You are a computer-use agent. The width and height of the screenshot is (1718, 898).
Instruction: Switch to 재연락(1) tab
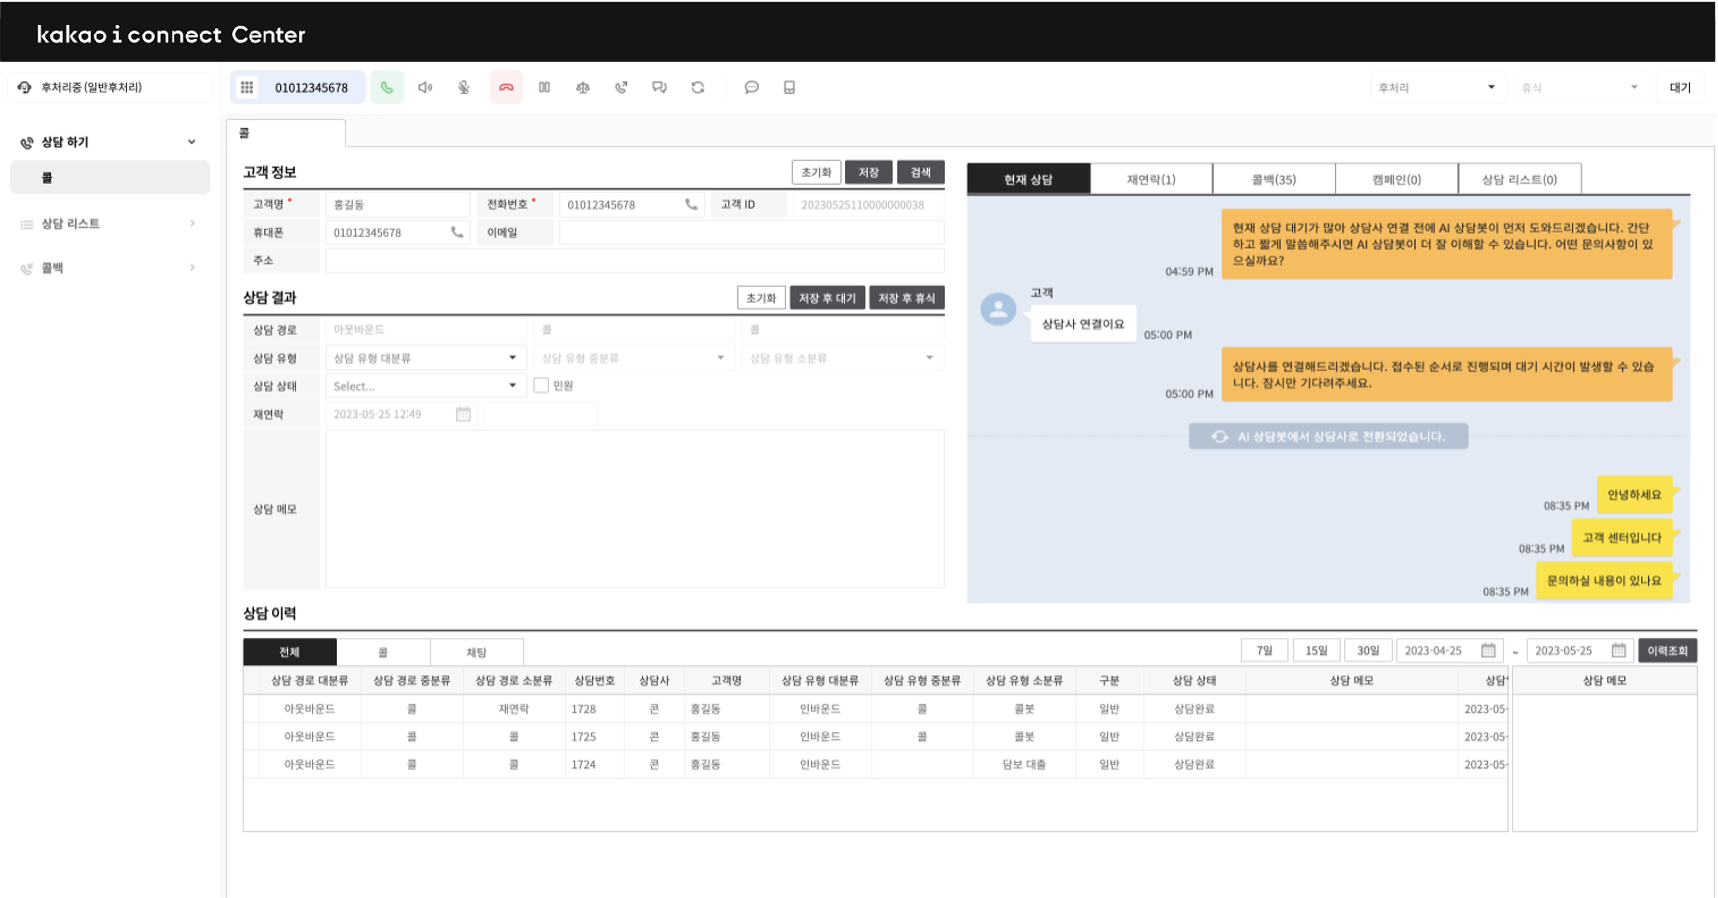(1151, 179)
